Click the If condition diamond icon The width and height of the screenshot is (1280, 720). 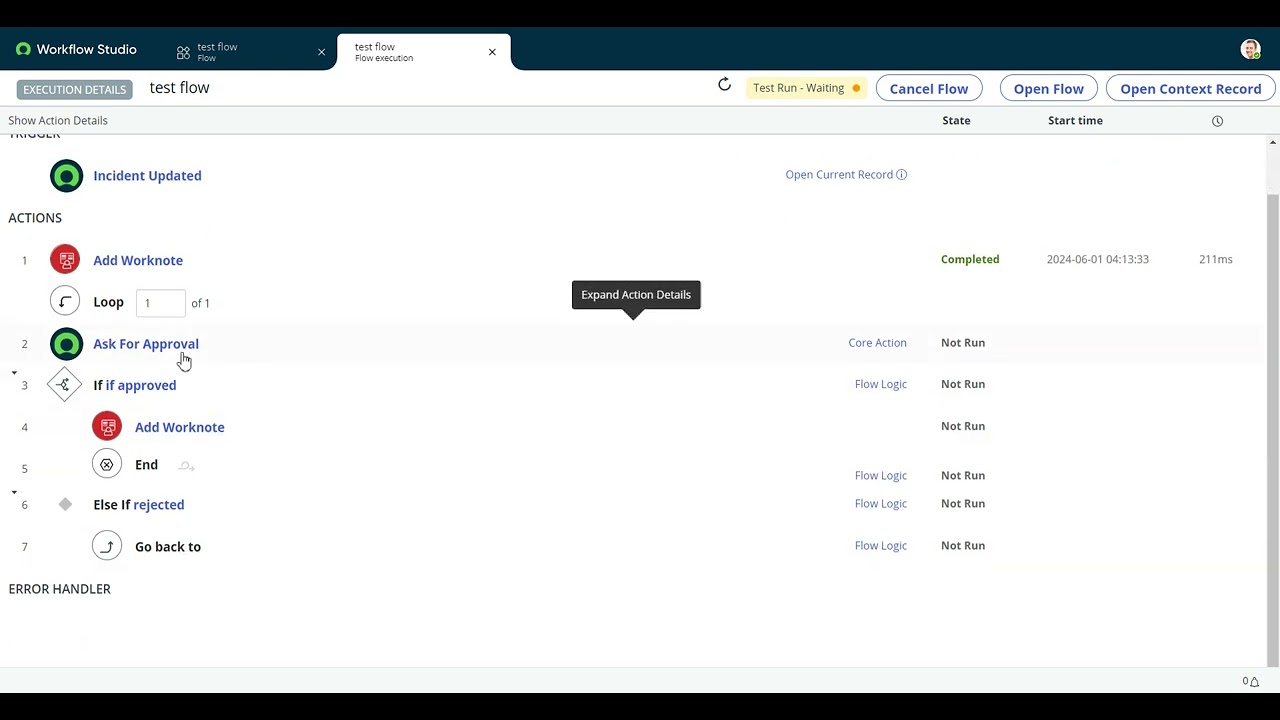[64, 385]
